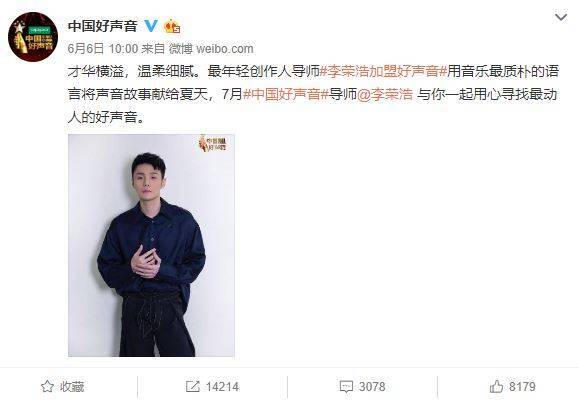The image size is (579, 400).
Task: Open hashtag #中国好声音# in post text
Action: coord(286,94)
